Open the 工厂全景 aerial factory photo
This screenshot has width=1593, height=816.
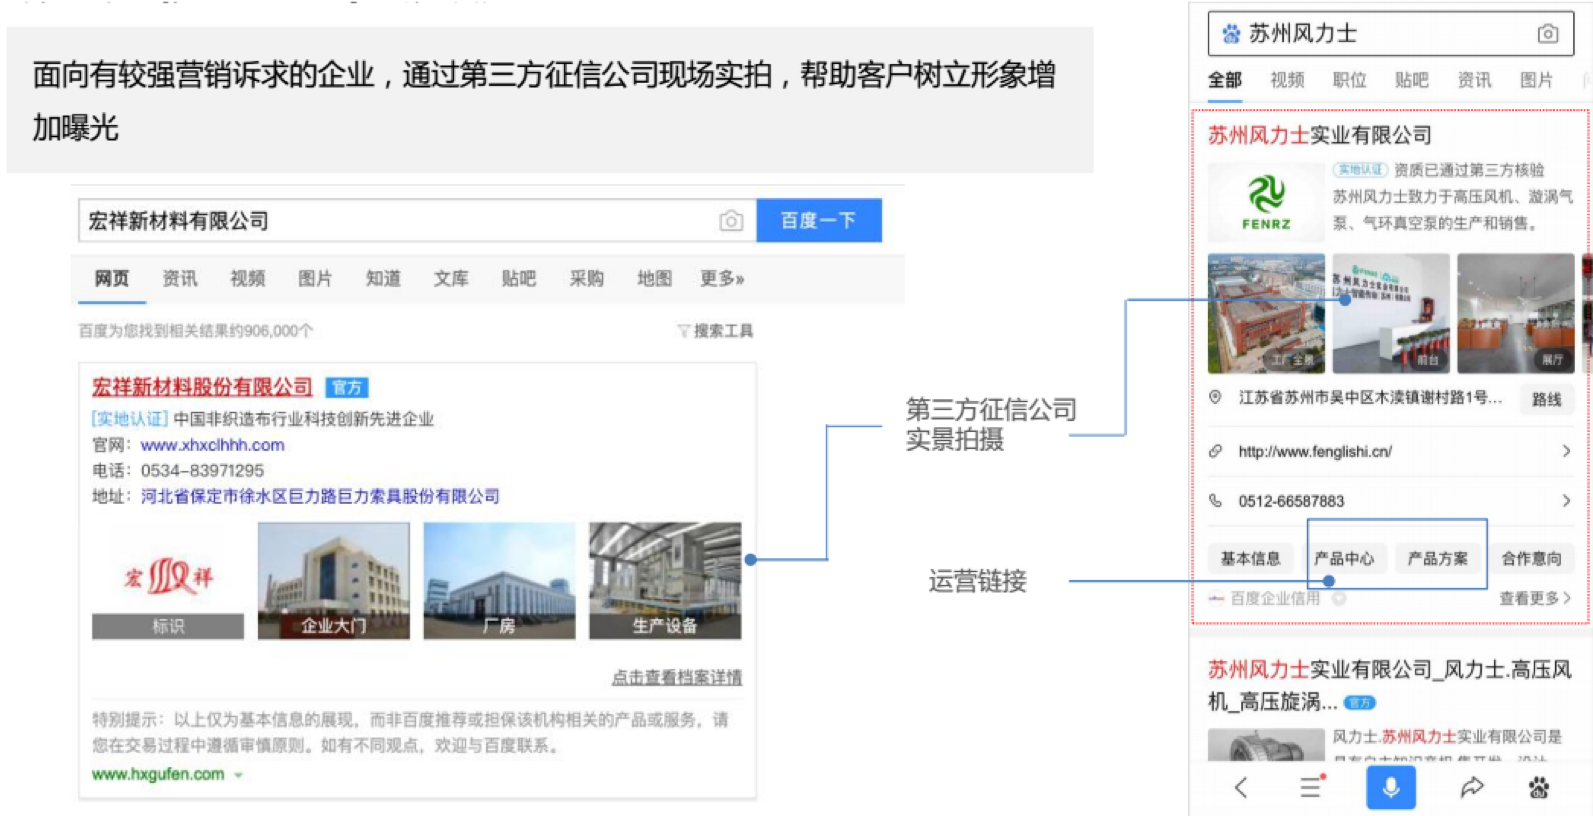click(1266, 313)
